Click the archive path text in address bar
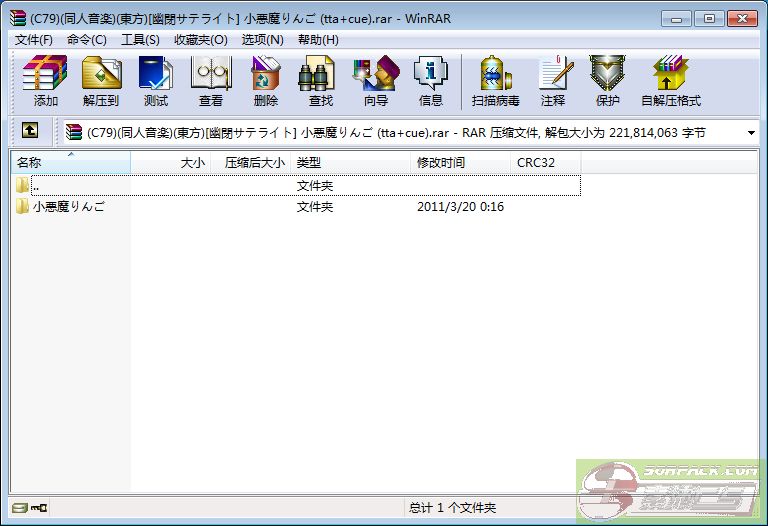The height and width of the screenshot is (526, 768). pos(396,133)
